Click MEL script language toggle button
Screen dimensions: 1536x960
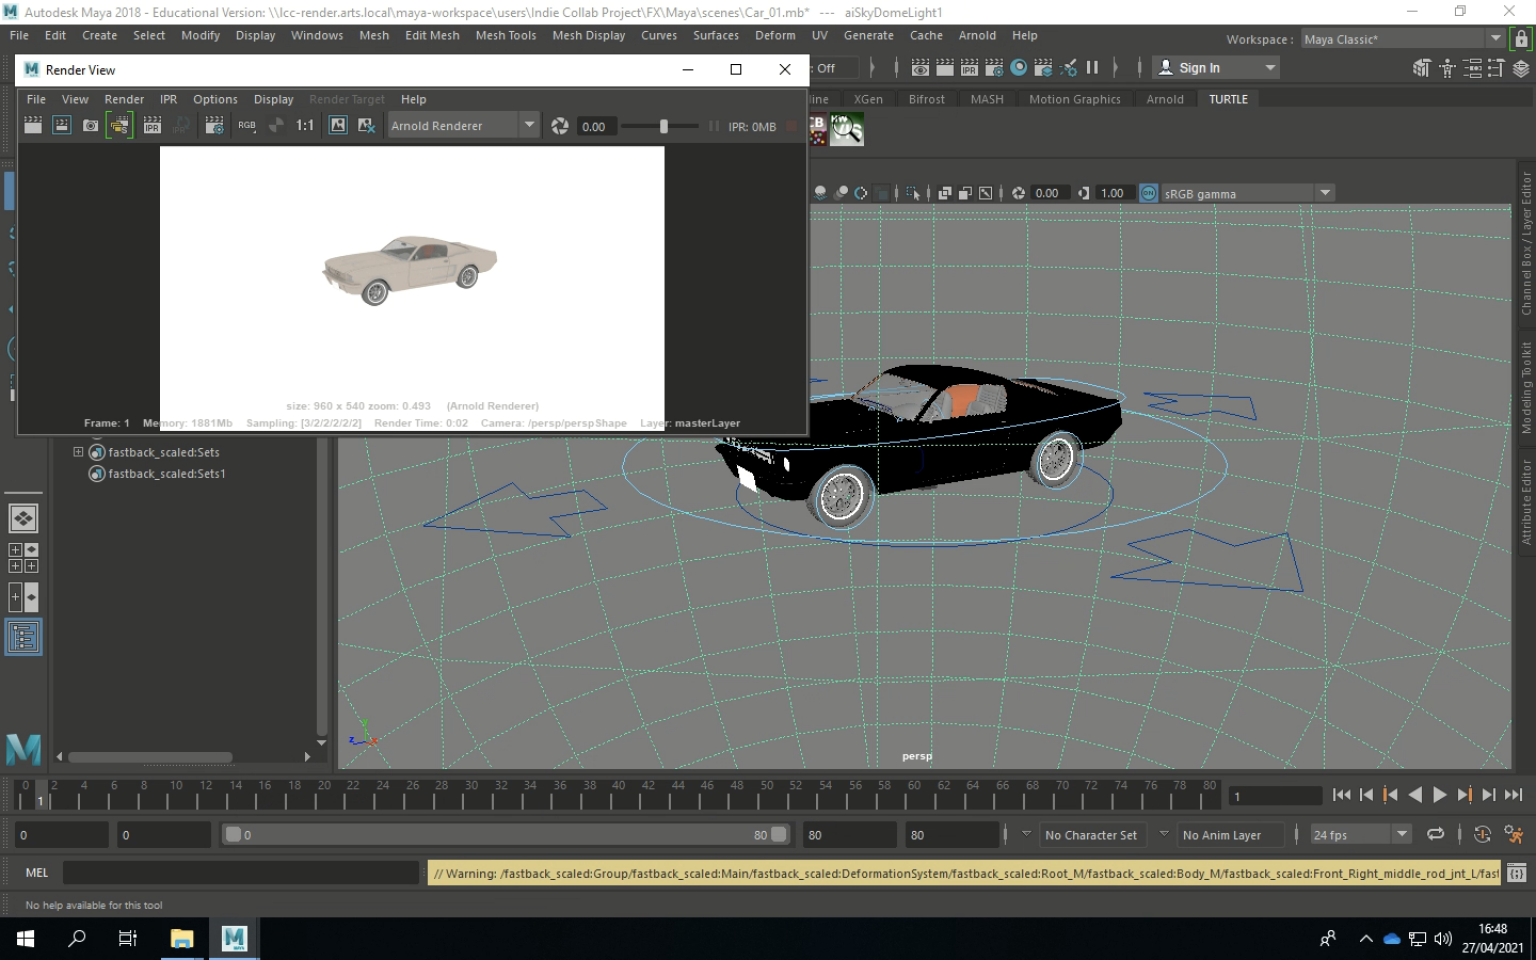(37, 873)
